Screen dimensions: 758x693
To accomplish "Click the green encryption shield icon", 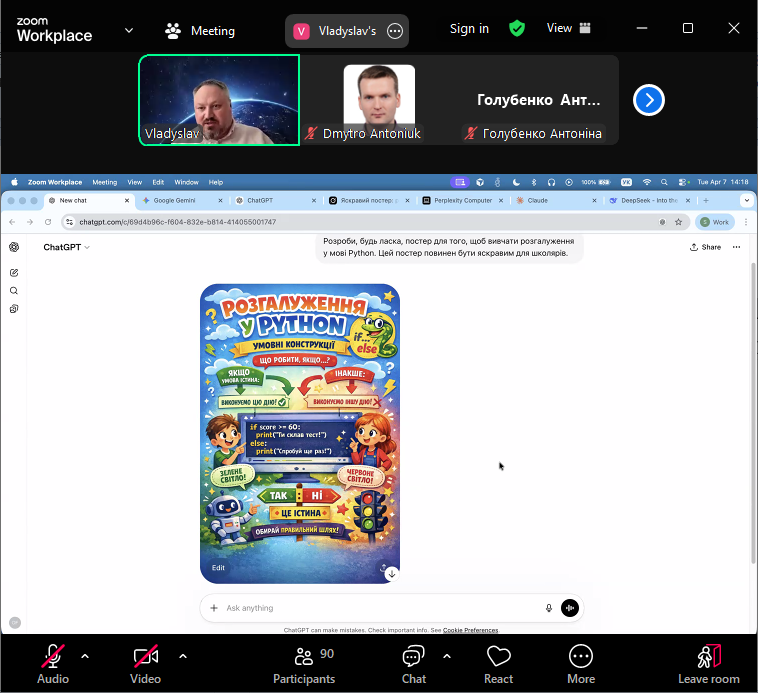I will click(x=517, y=29).
